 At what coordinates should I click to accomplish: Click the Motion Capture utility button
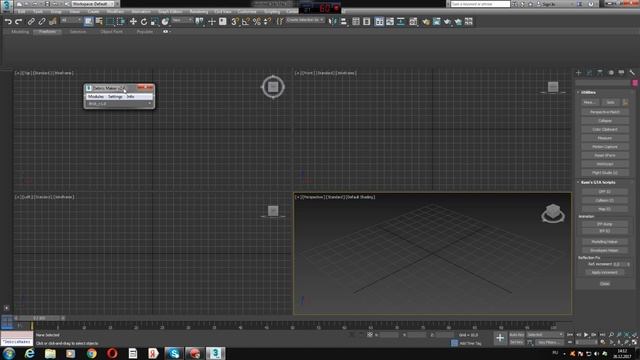click(605, 147)
